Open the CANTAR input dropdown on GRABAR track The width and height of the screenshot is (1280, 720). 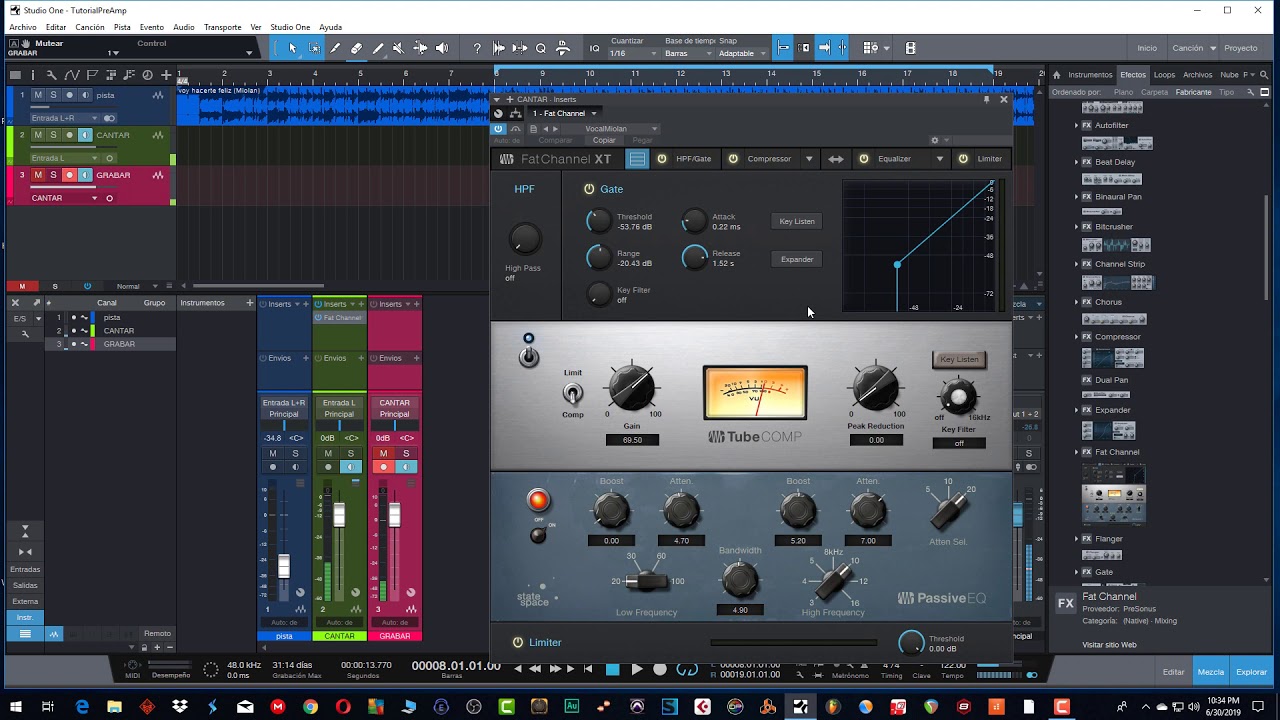(x=64, y=198)
